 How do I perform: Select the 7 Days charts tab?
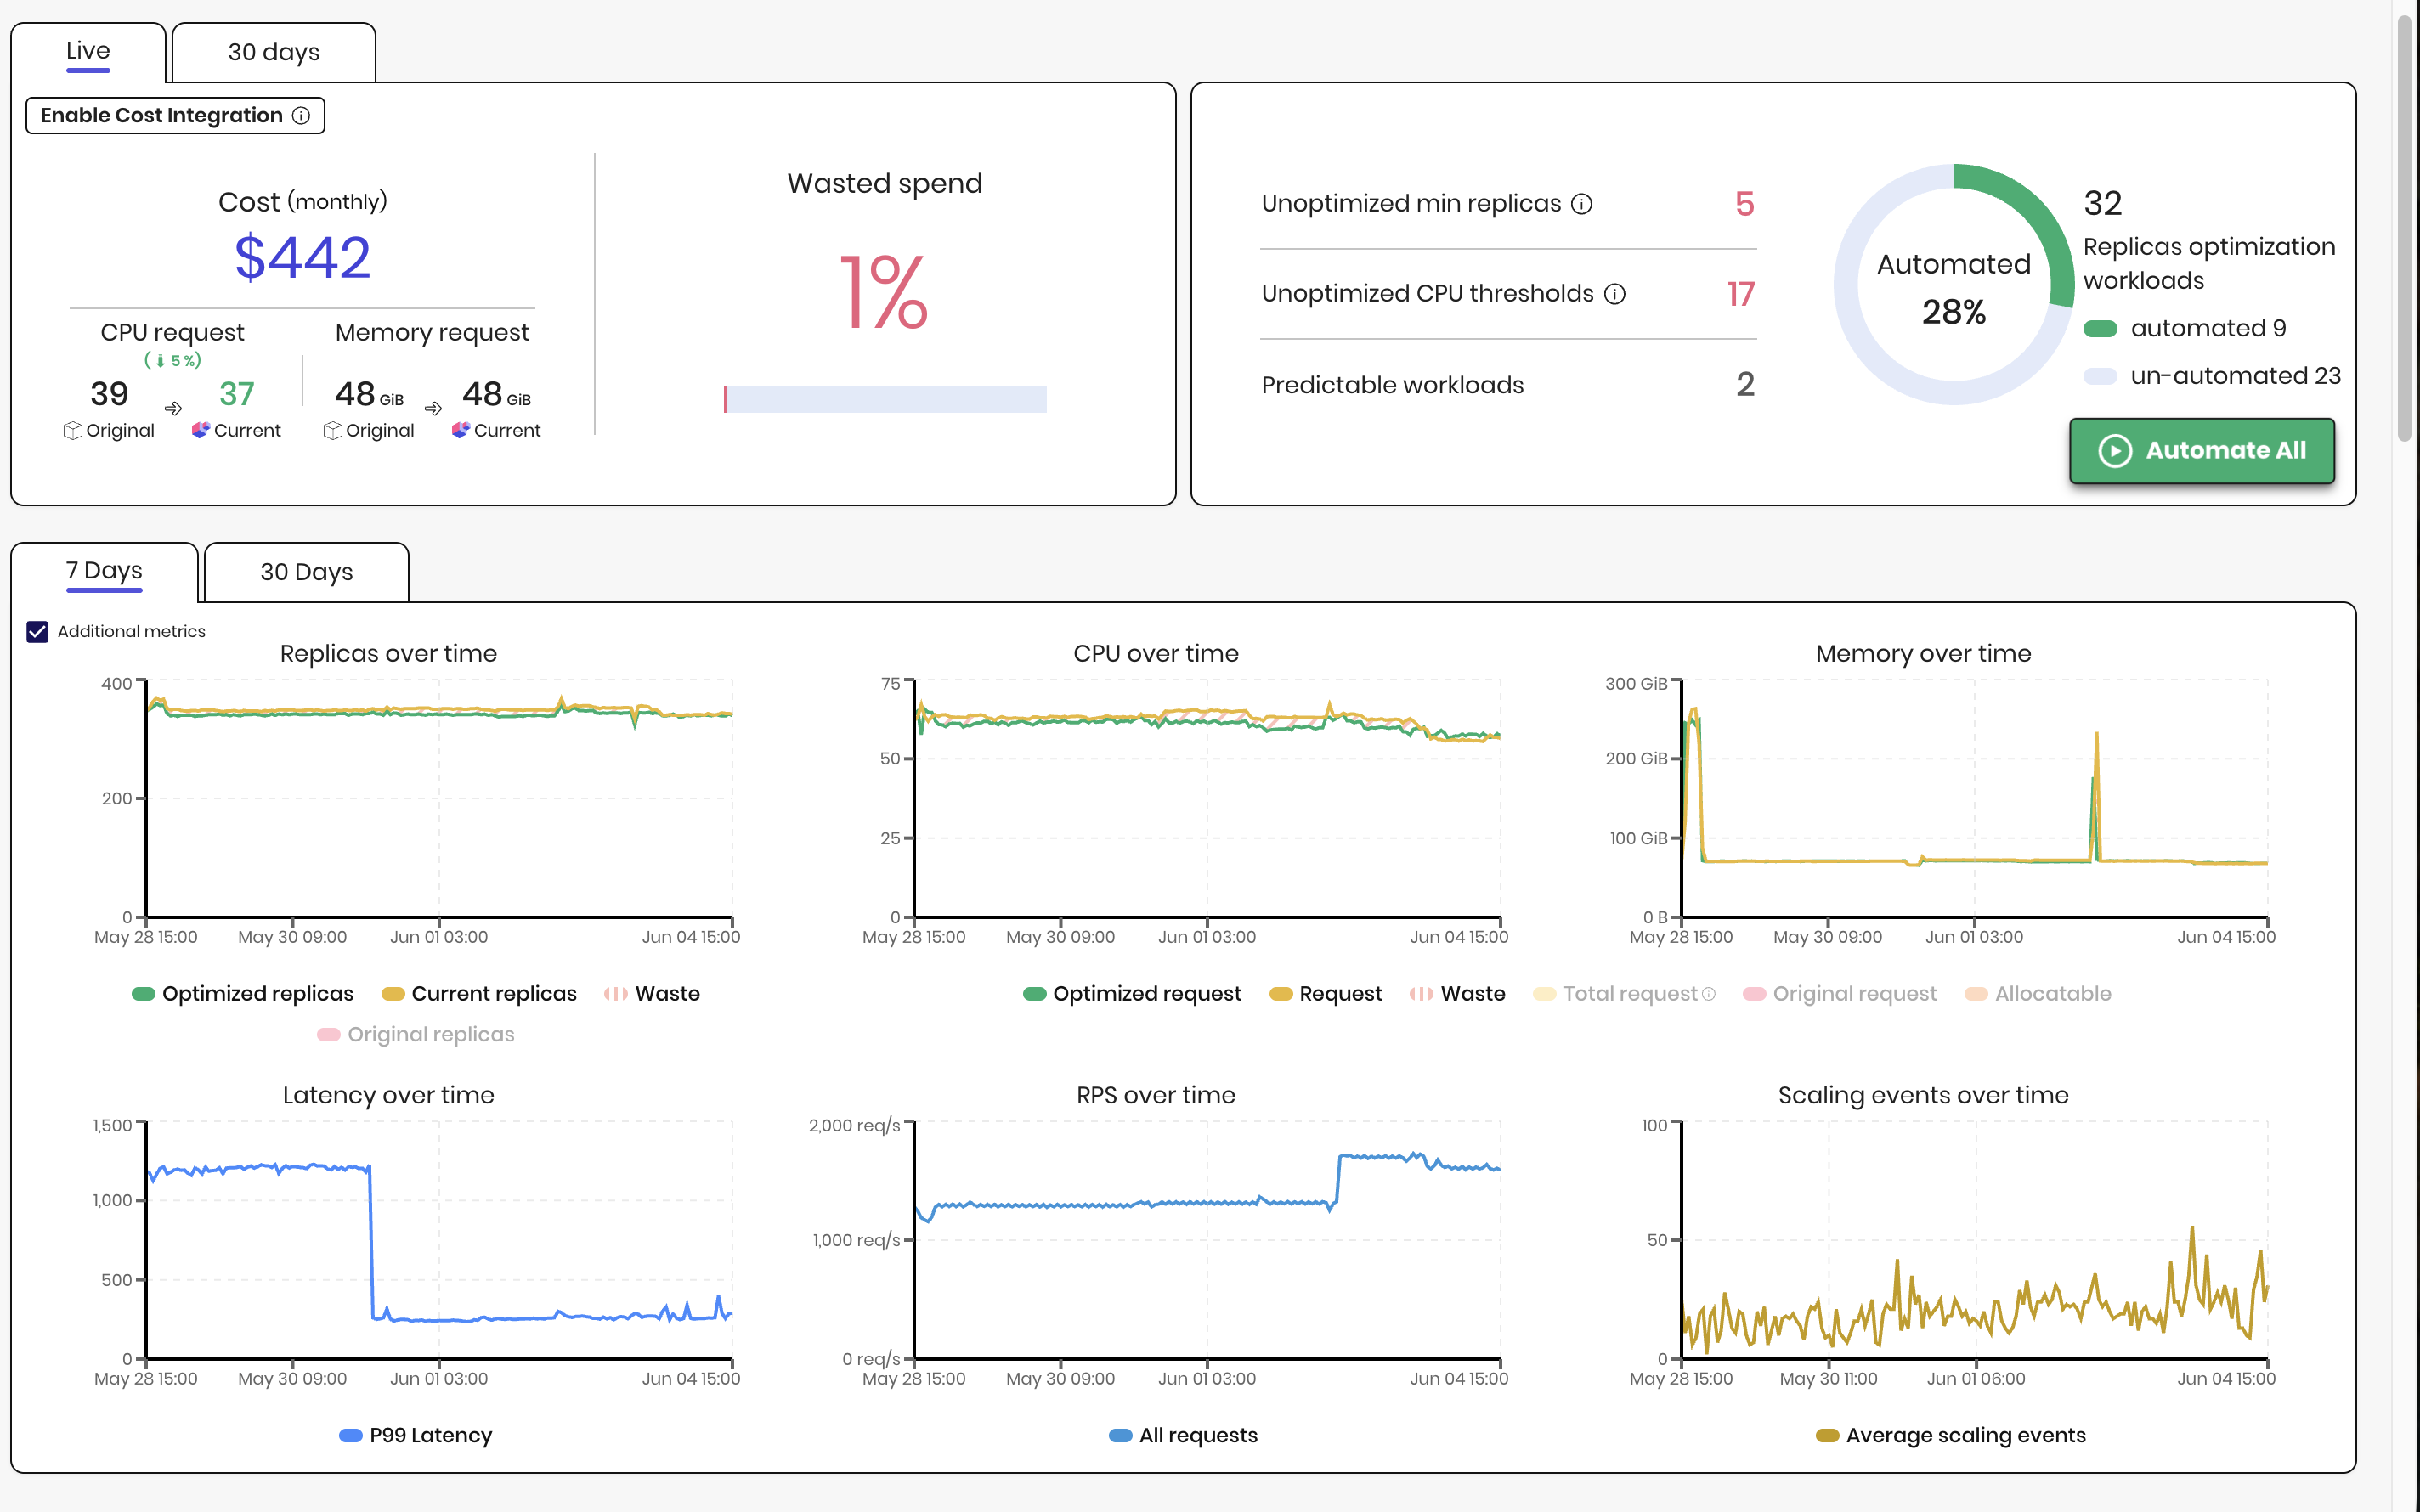click(104, 572)
